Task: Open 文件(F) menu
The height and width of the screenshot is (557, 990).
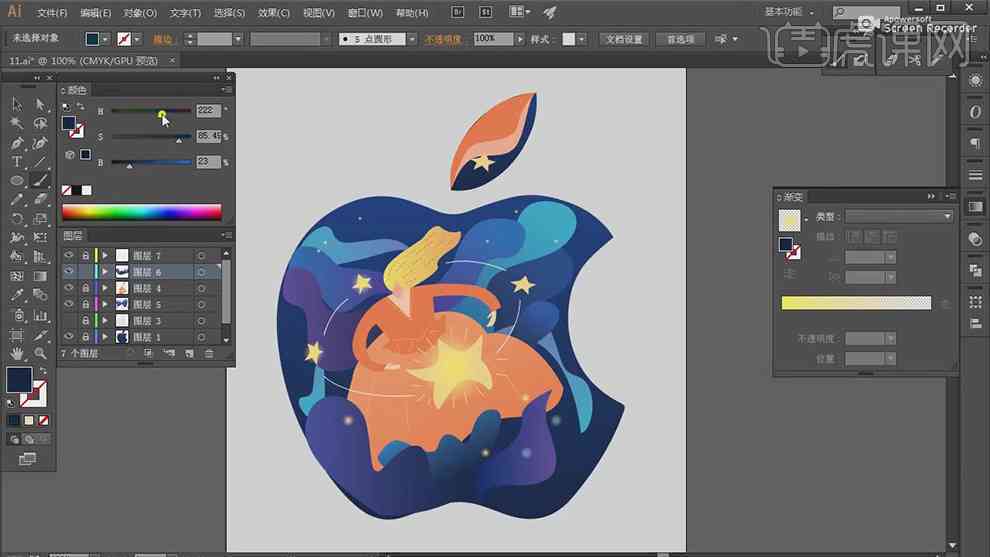Action: 52,13
